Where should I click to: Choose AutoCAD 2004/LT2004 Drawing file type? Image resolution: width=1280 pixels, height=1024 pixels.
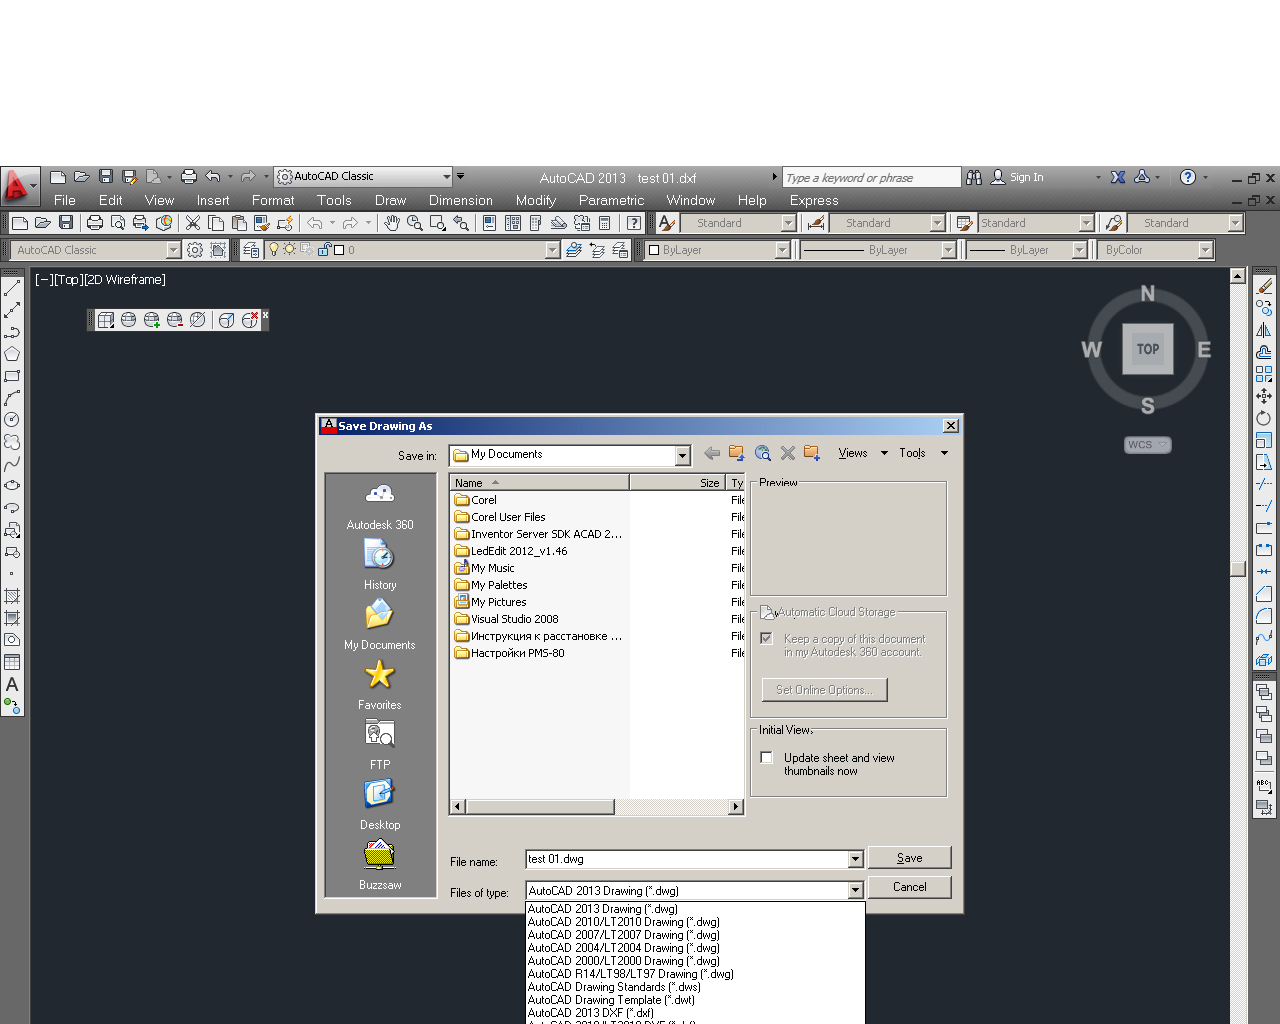624,948
